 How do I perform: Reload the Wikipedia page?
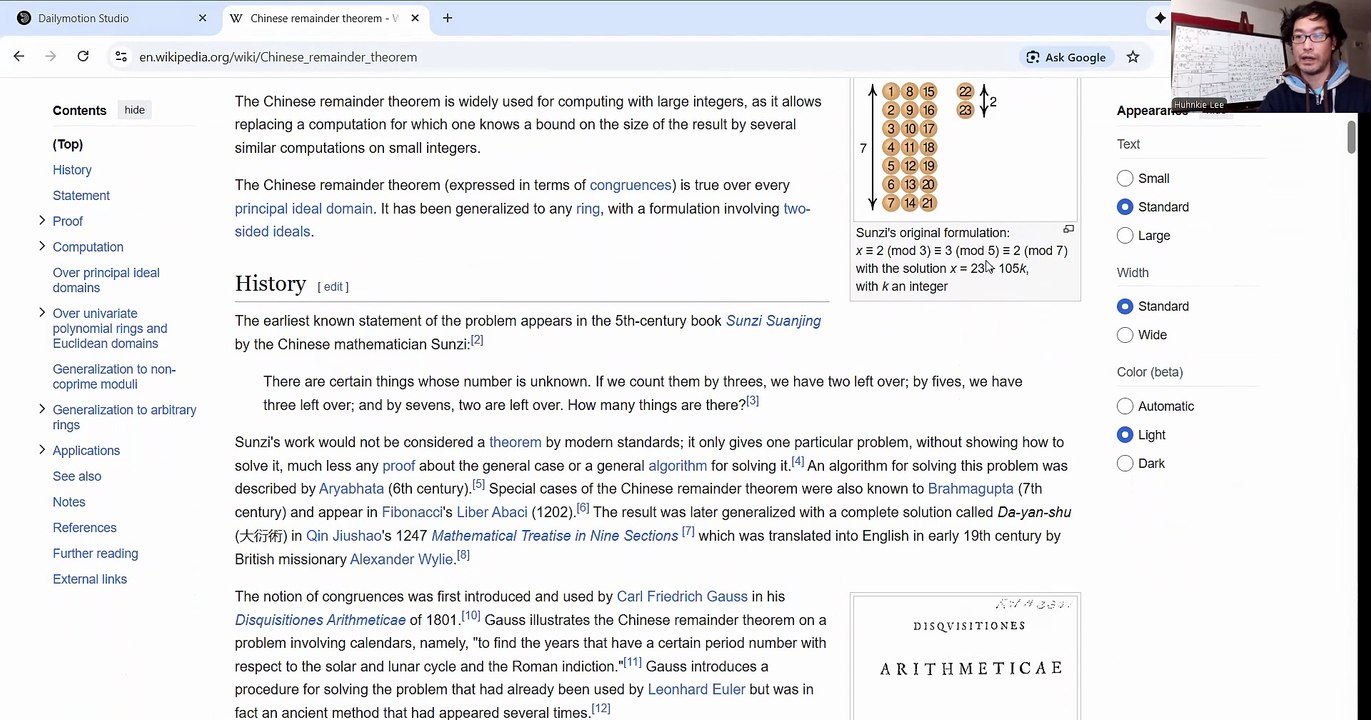tap(83, 57)
